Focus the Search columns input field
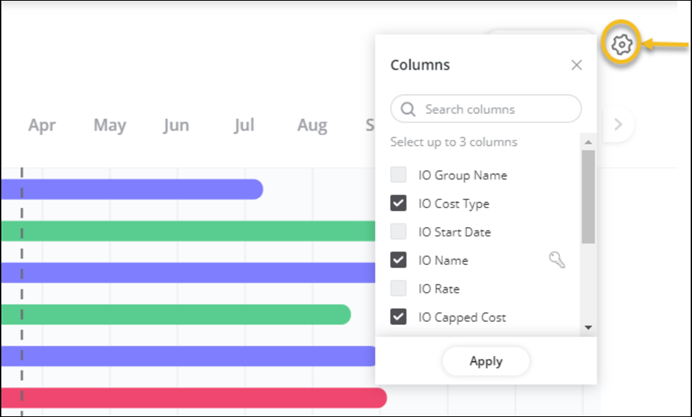692x417 pixels. (x=495, y=109)
